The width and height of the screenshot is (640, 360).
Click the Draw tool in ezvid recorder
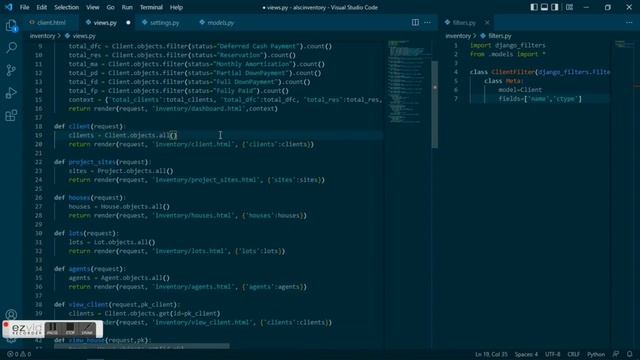(x=87, y=329)
